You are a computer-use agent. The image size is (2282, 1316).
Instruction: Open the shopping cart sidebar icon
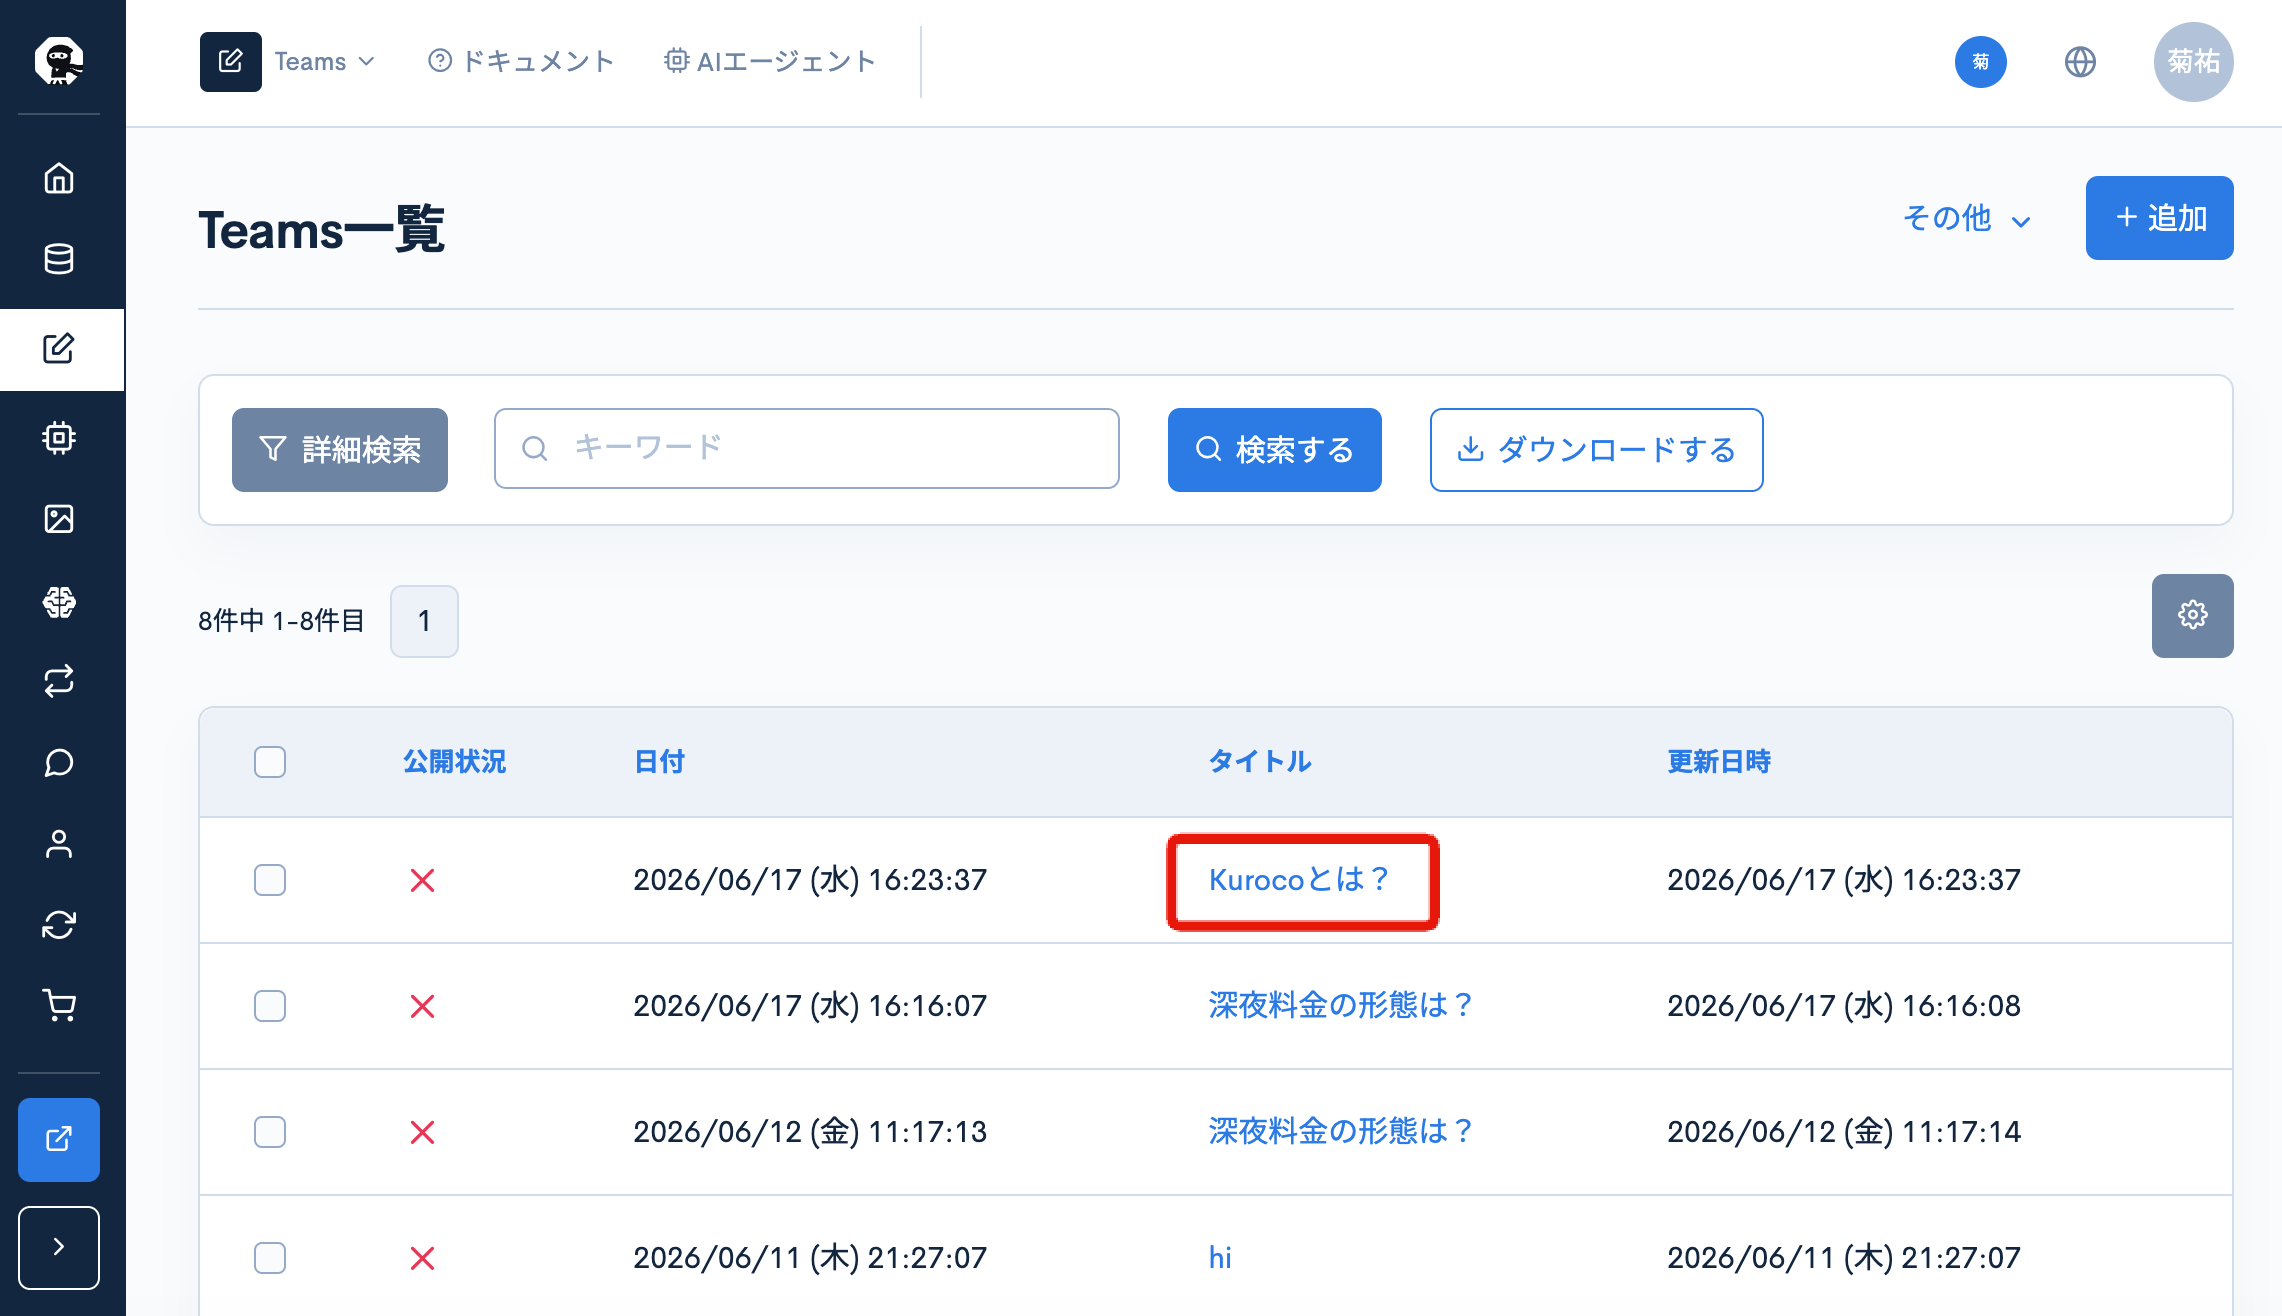click(x=59, y=1005)
